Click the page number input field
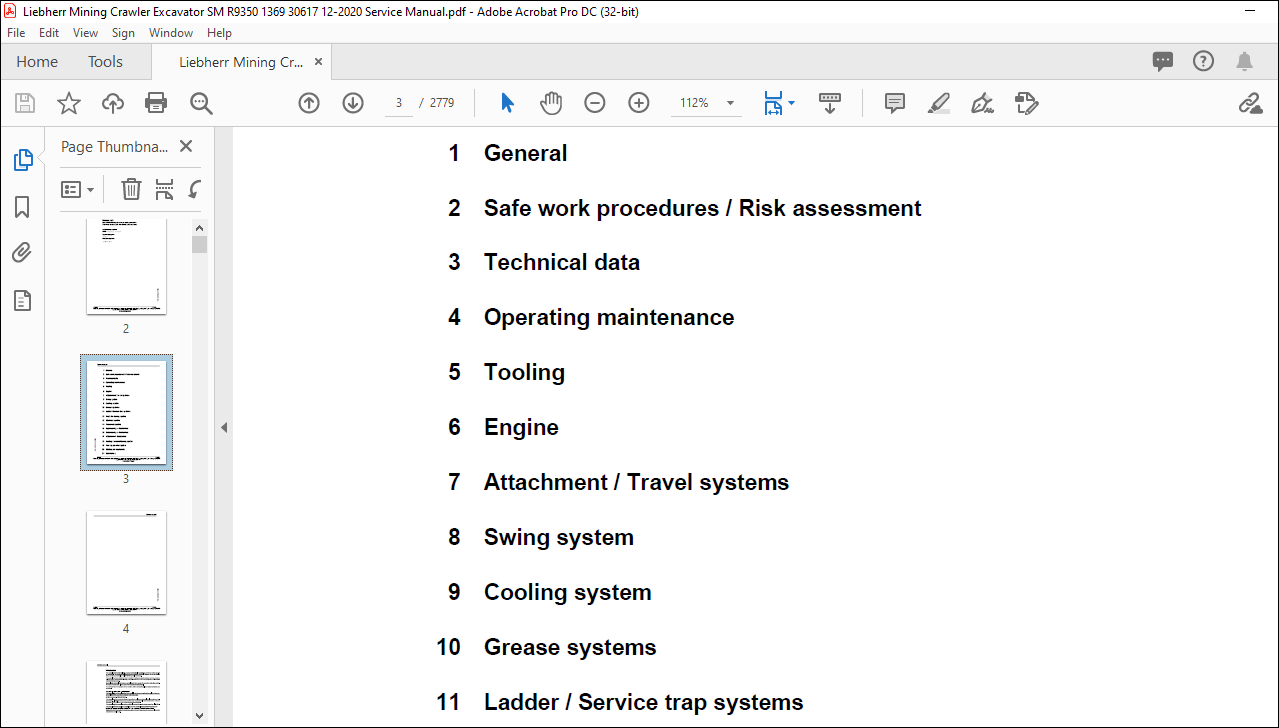 tap(399, 103)
